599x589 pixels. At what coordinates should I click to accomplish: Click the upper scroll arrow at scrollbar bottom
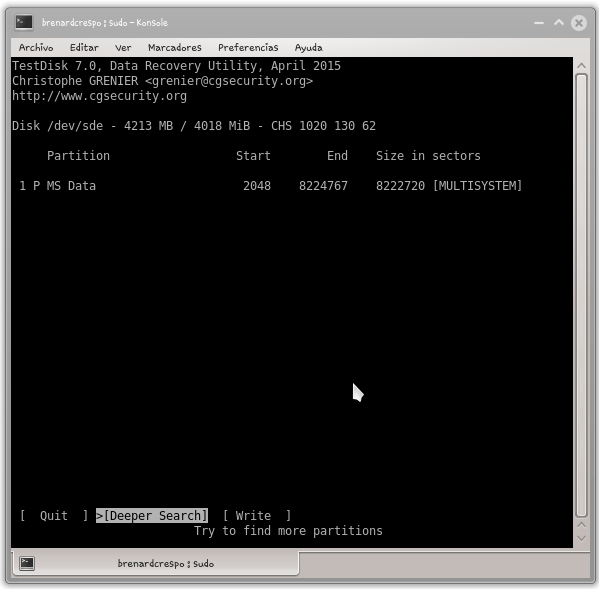581,525
